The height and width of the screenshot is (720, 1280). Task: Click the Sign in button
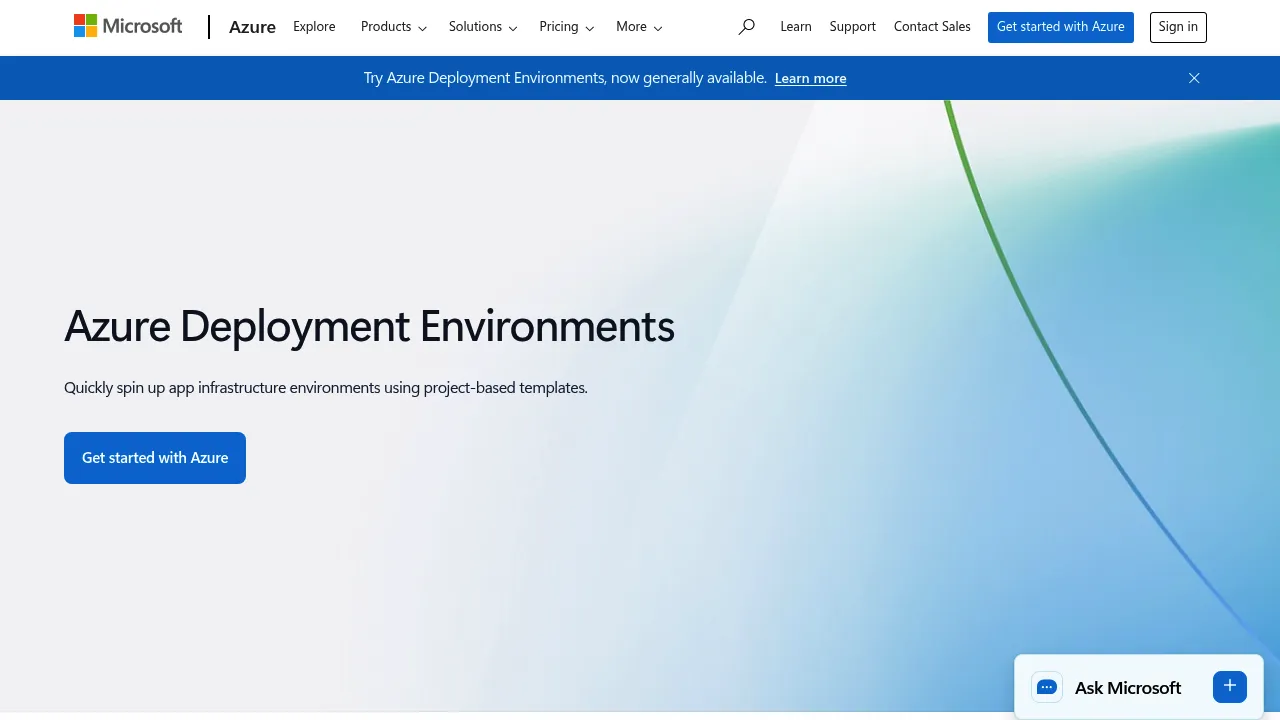[1178, 27]
